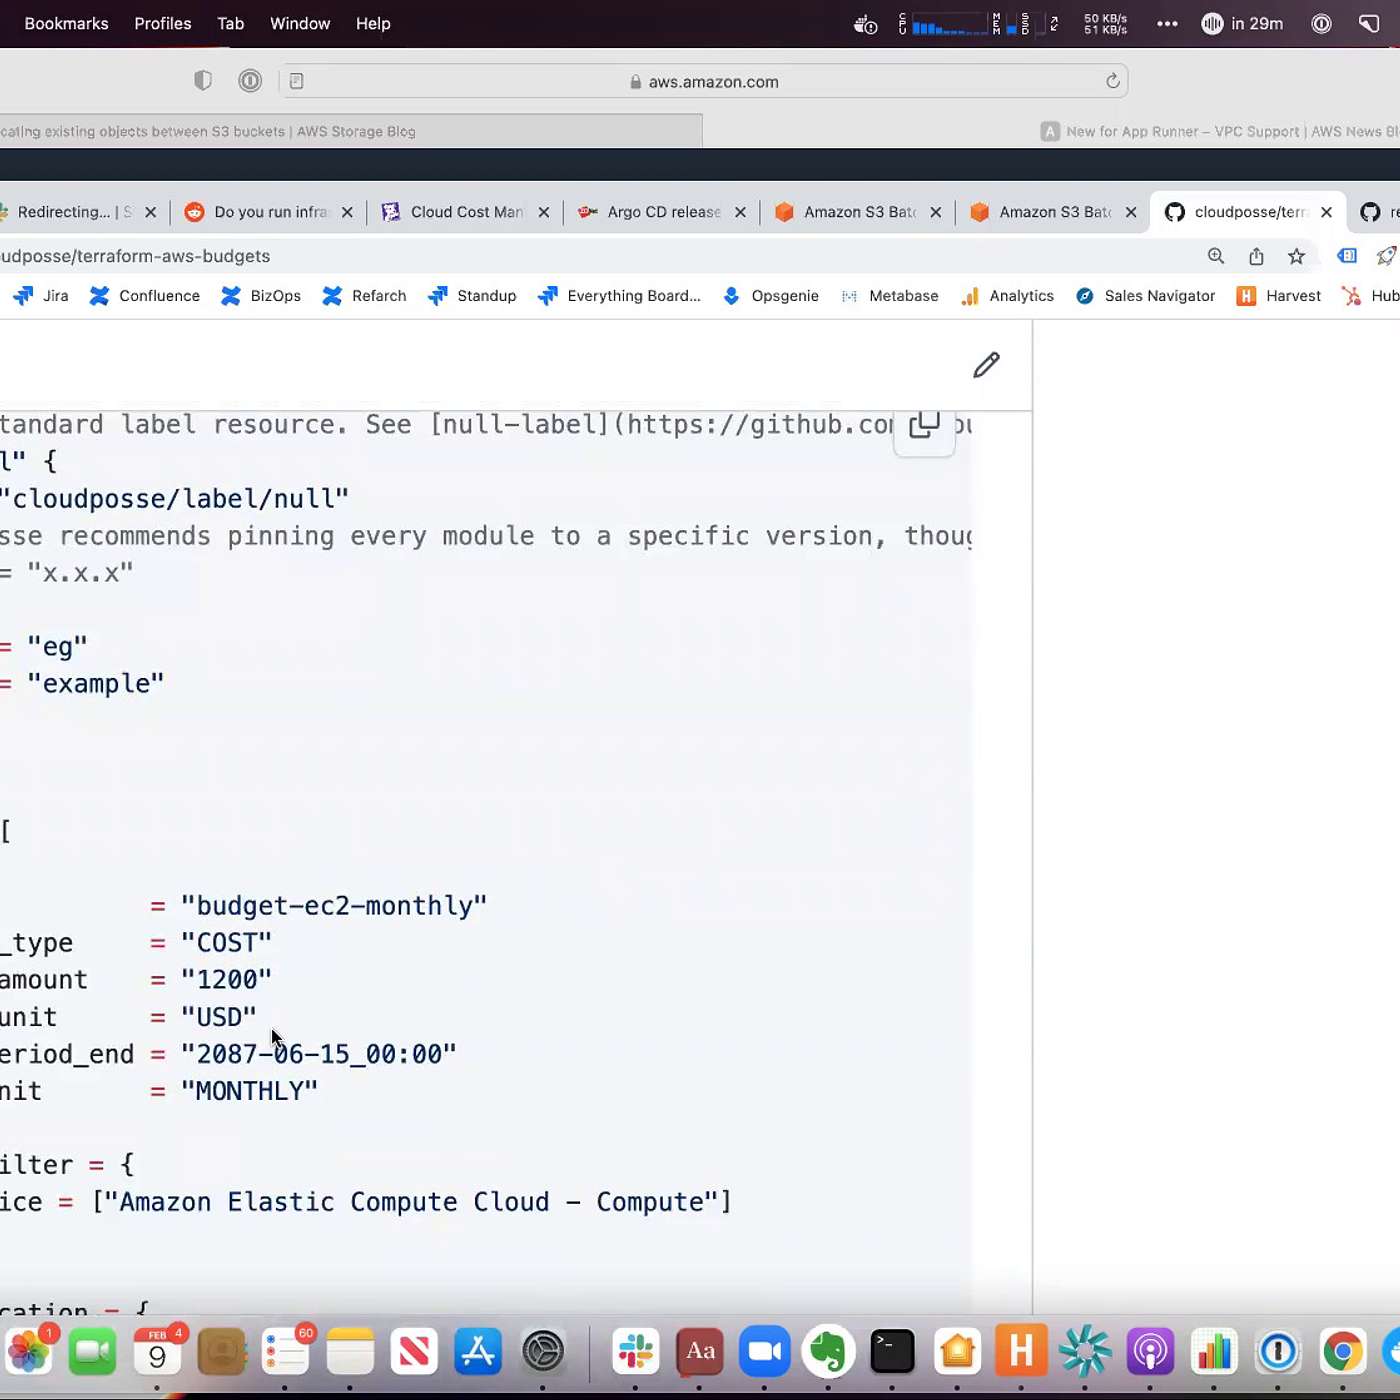This screenshot has width=1400, height=1400.
Task: Open the Window menu
Action: pos(300,24)
